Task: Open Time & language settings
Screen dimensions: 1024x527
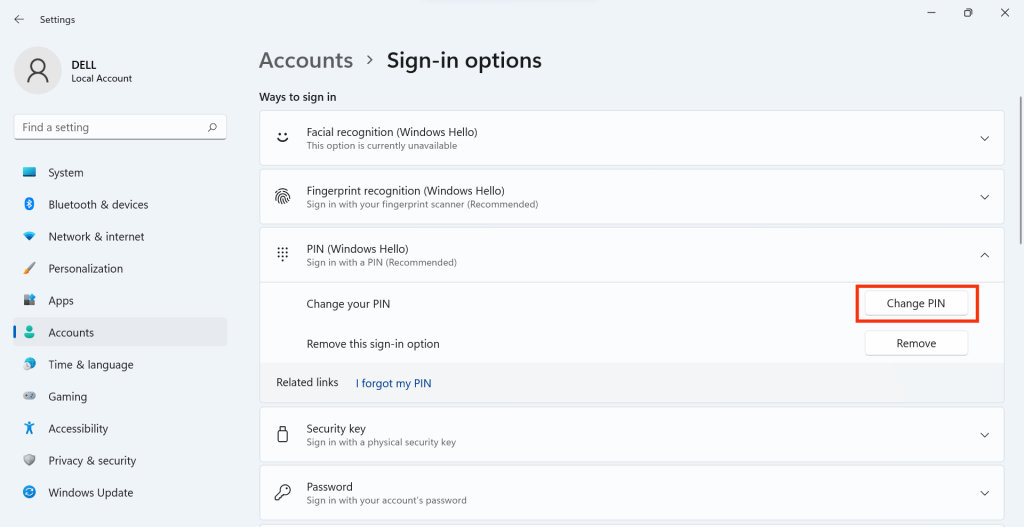Action: point(120,364)
